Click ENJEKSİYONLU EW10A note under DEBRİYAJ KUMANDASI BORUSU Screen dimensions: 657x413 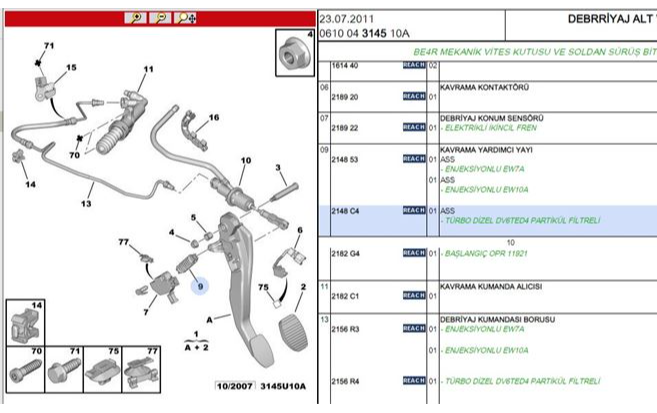[484, 351]
